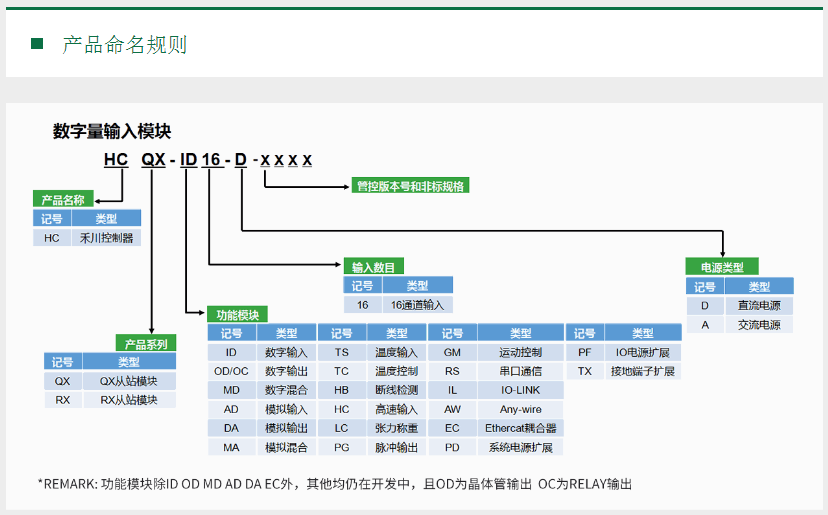Image resolution: width=828 pixels, height=515 pixels.
Task: Click the HB code cell
Action: tap(342, 390)
